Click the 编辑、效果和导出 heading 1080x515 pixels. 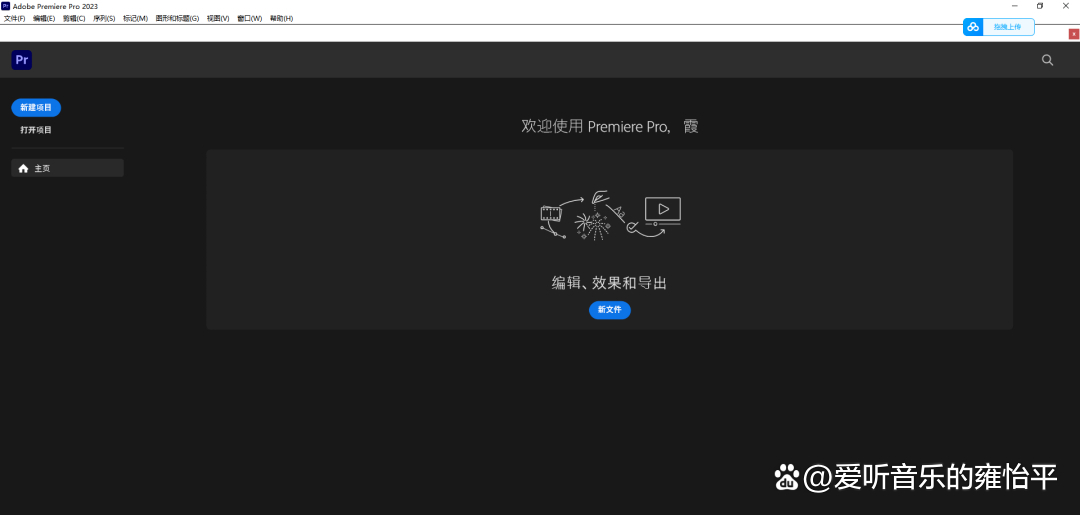click(609, 283)
